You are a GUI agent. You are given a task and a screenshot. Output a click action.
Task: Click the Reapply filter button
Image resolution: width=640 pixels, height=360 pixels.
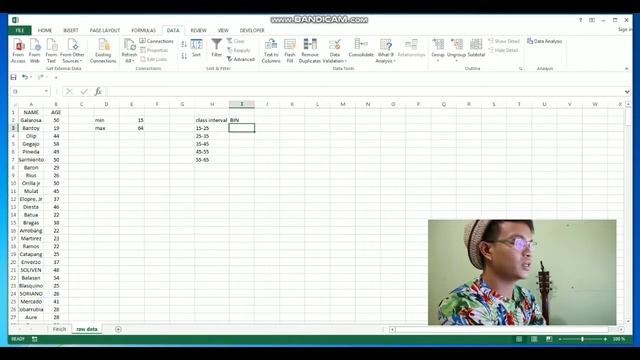coord(239,50)
